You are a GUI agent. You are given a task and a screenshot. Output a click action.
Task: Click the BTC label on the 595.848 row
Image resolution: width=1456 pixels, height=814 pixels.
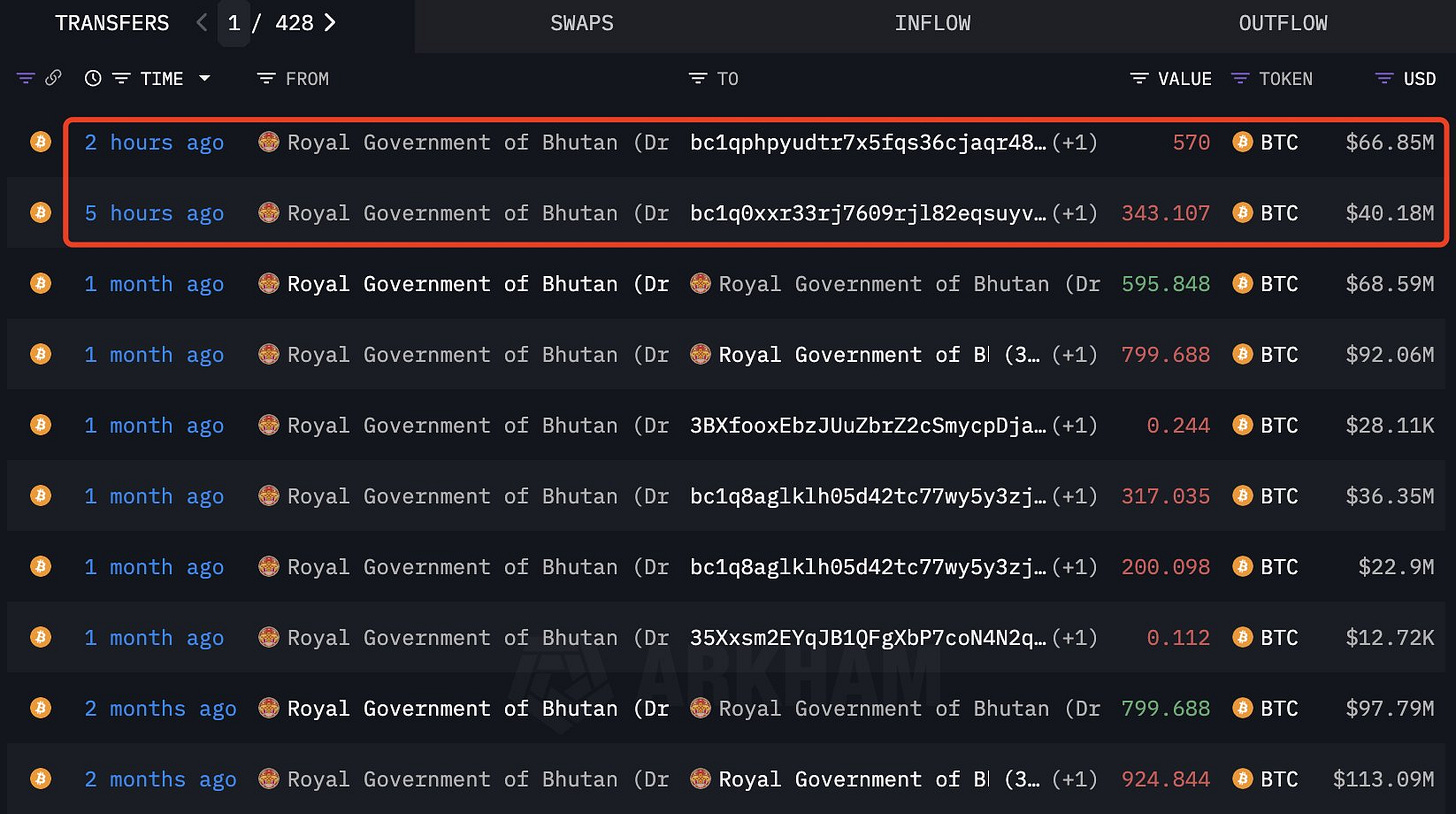(1279, 283)
